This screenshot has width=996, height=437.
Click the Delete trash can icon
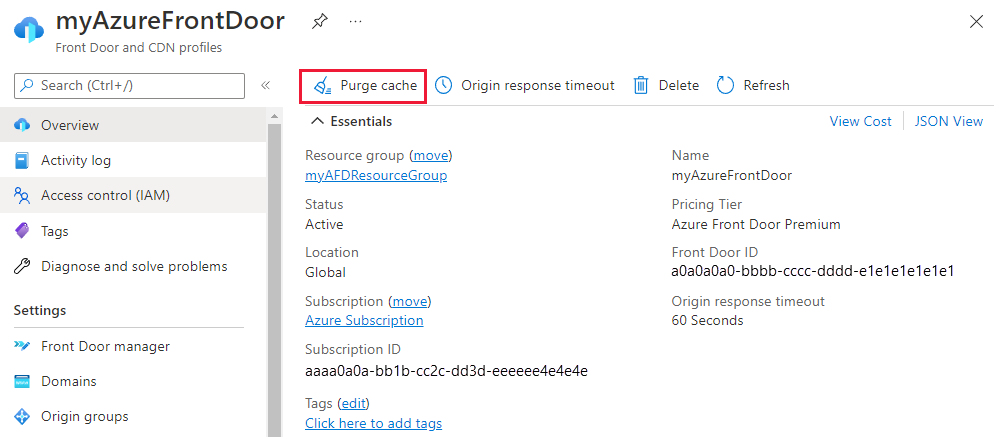pyautogui.click(x=641, y=86)
